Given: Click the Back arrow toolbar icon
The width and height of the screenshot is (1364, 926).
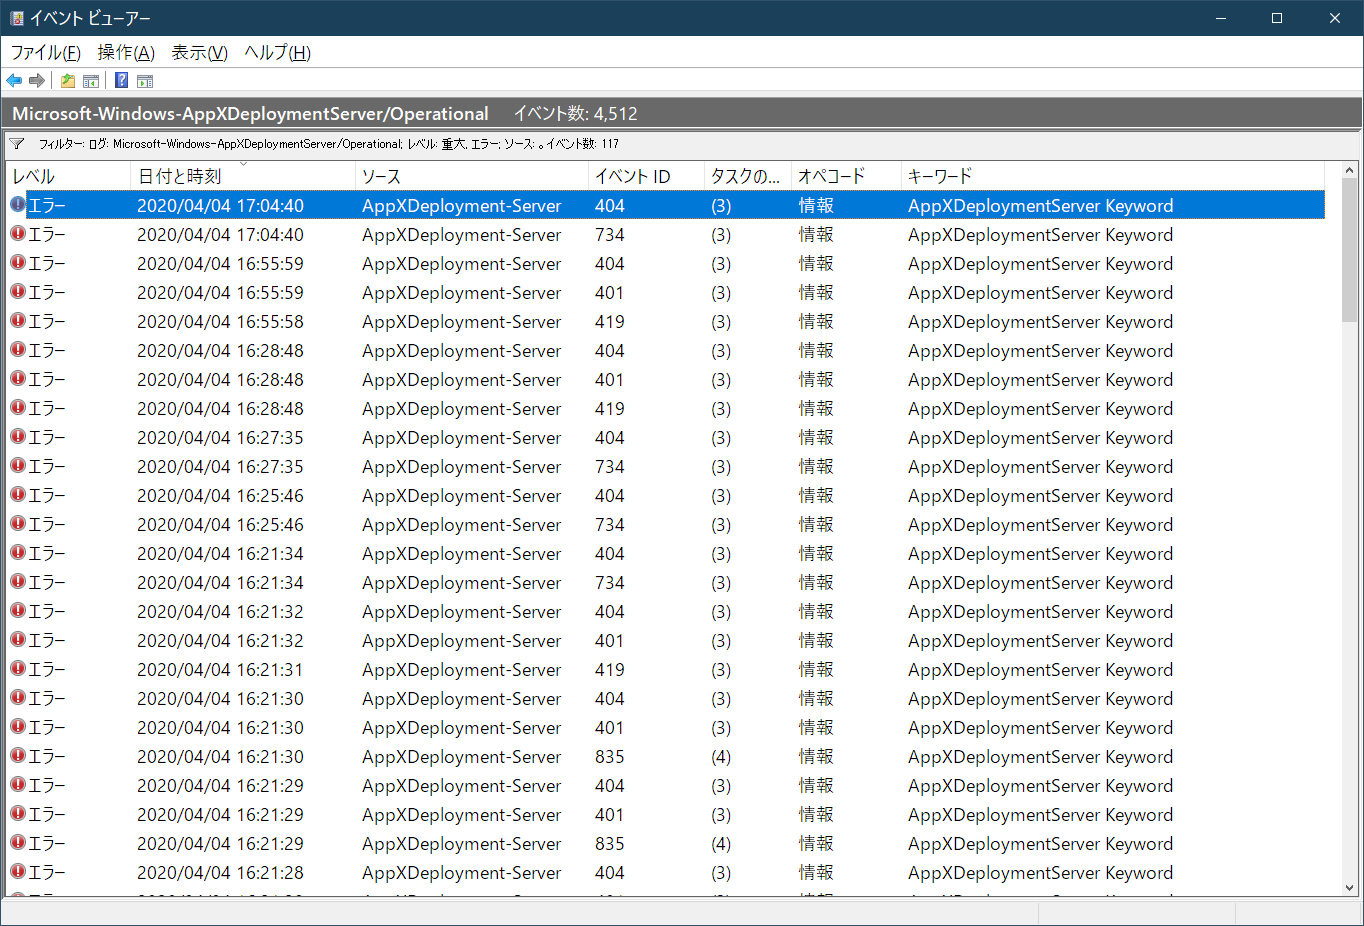Looking at the screenshot, I should (14, 81).
